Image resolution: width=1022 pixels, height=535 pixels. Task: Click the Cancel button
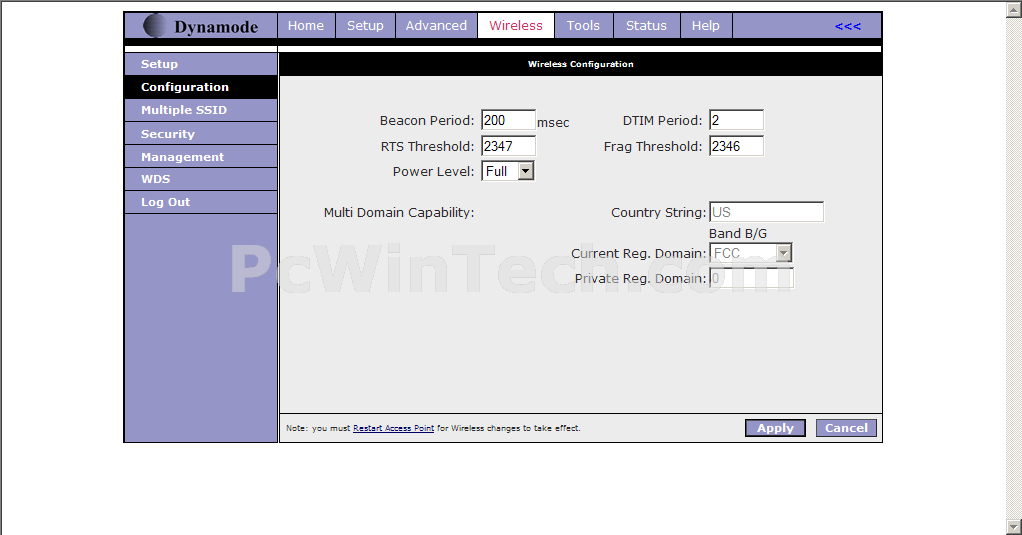[x=846, y=428]
